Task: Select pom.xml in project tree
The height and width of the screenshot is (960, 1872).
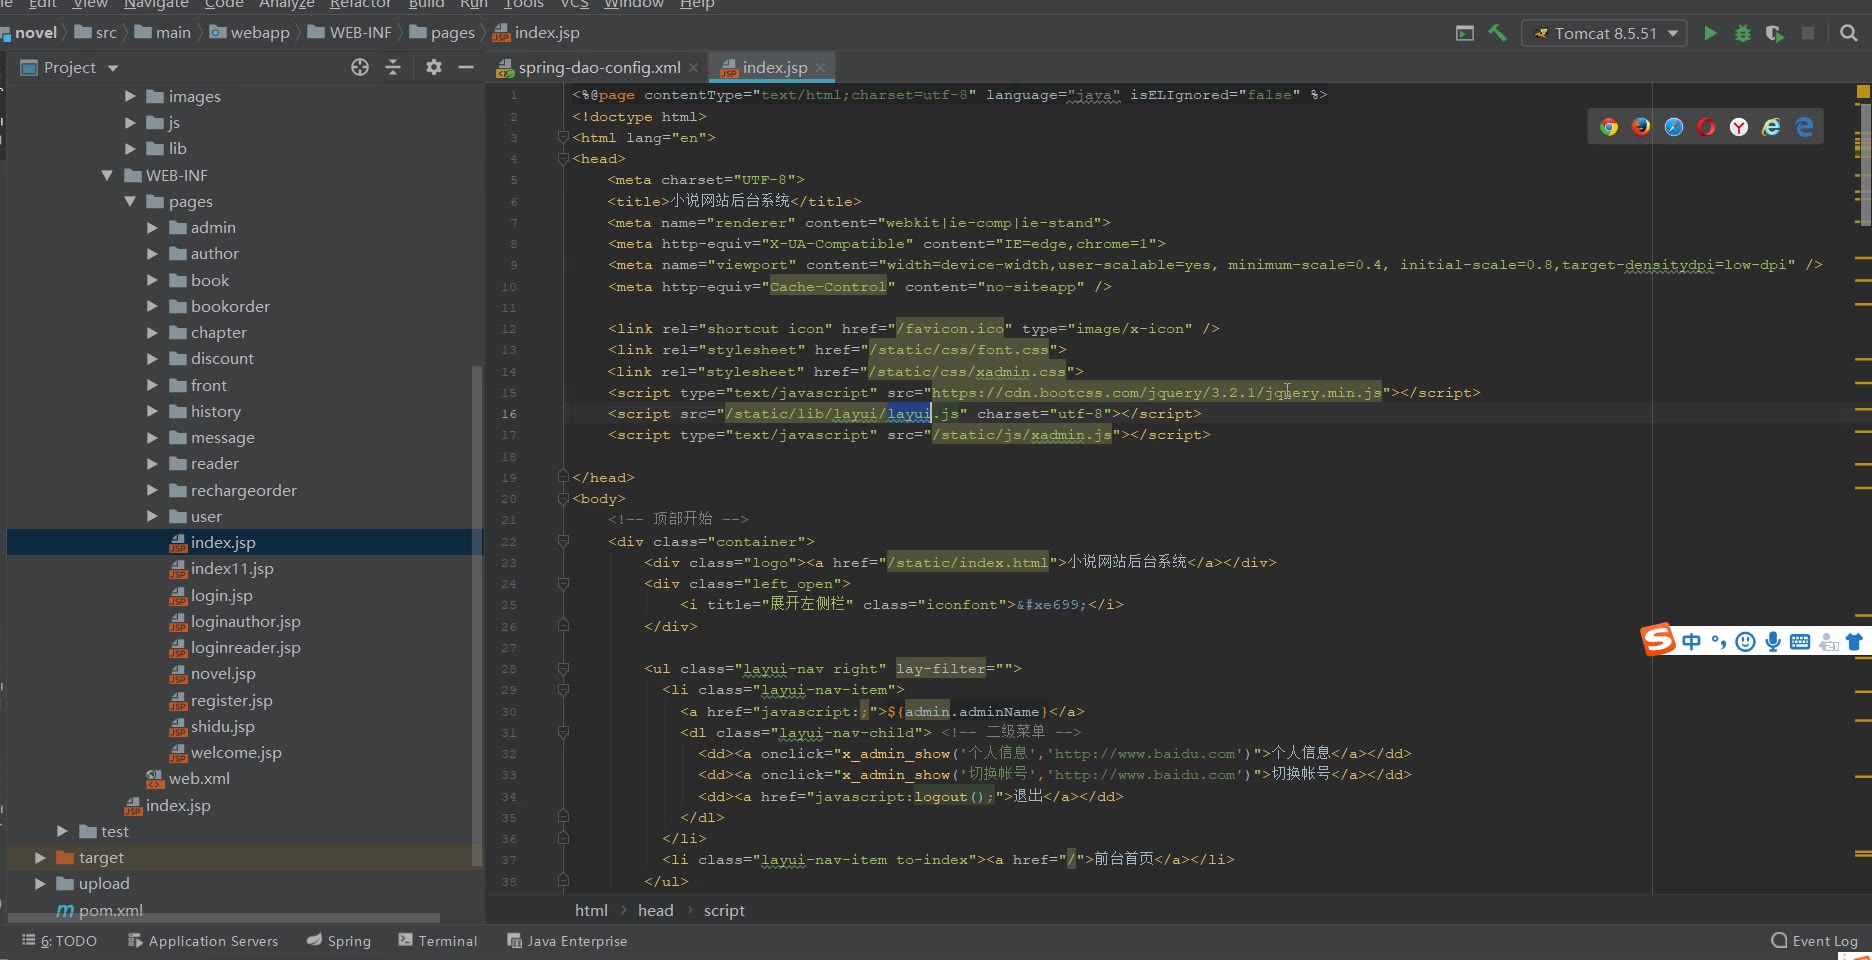Action: pyautogui.click(x=110, y=910)
